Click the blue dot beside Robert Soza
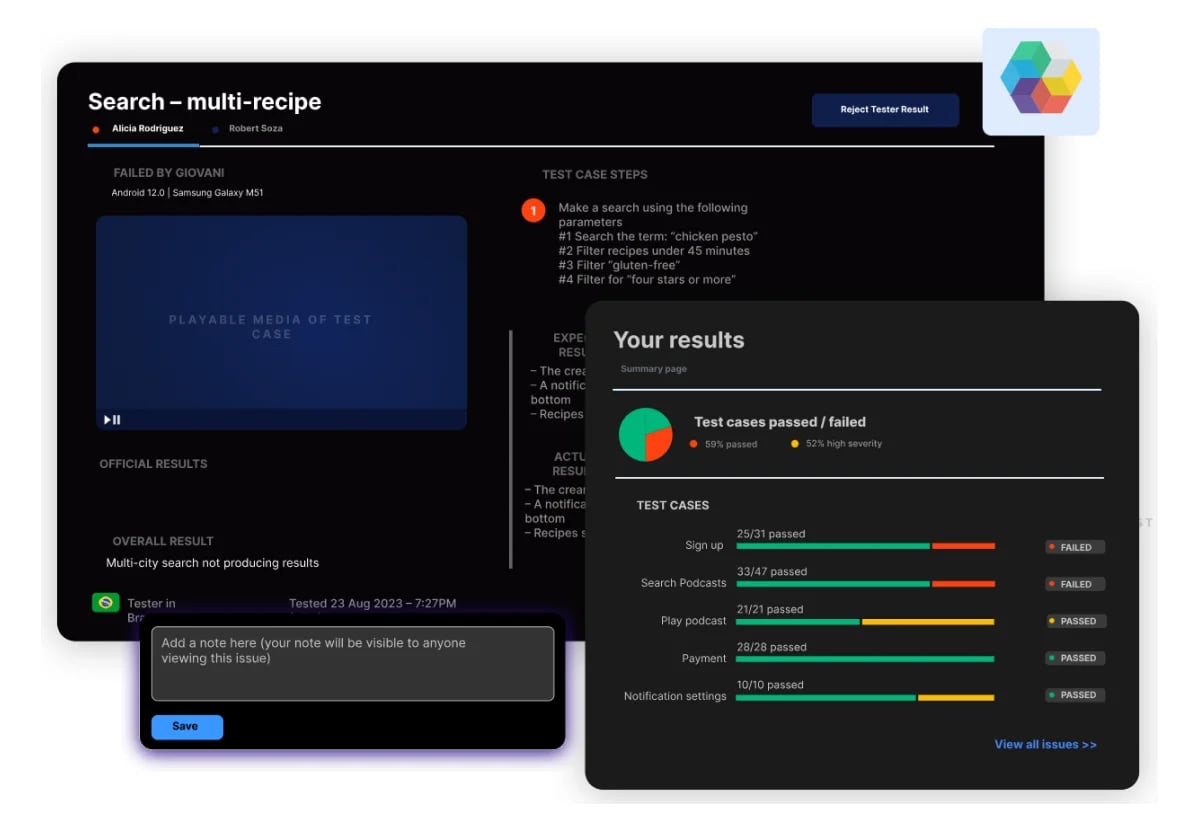The height and width of the screenshot is (832, 1200). pyautogui.click(x=214, y=128)
